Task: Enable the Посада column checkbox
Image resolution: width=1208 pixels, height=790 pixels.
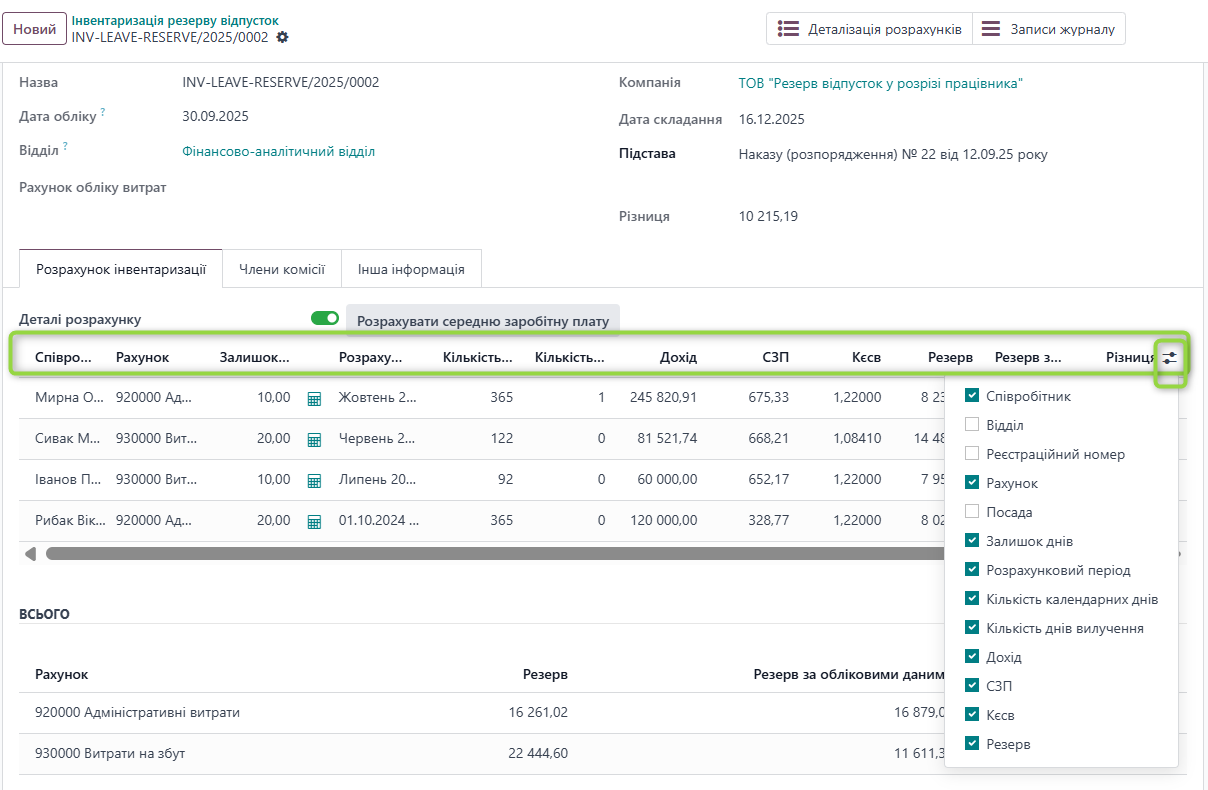Action: point(972,512)
